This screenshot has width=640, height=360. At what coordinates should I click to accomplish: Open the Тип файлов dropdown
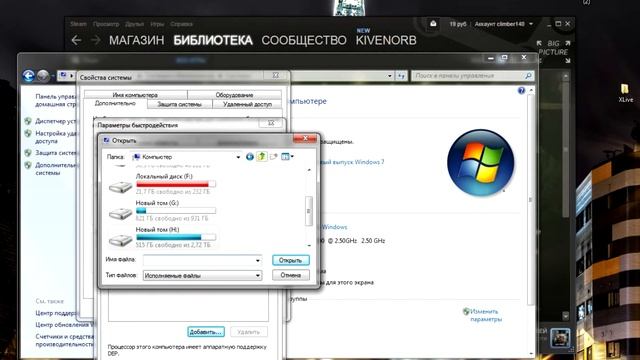point(202,276)
